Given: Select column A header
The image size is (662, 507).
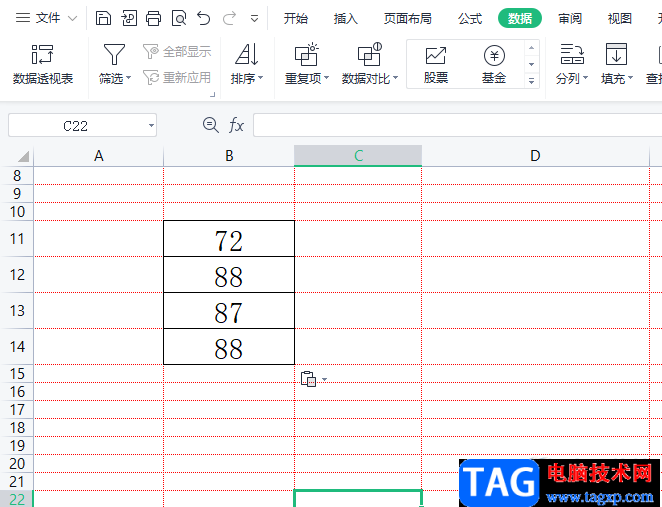Looking at the screenshot, I should click(x=98, y=156).
